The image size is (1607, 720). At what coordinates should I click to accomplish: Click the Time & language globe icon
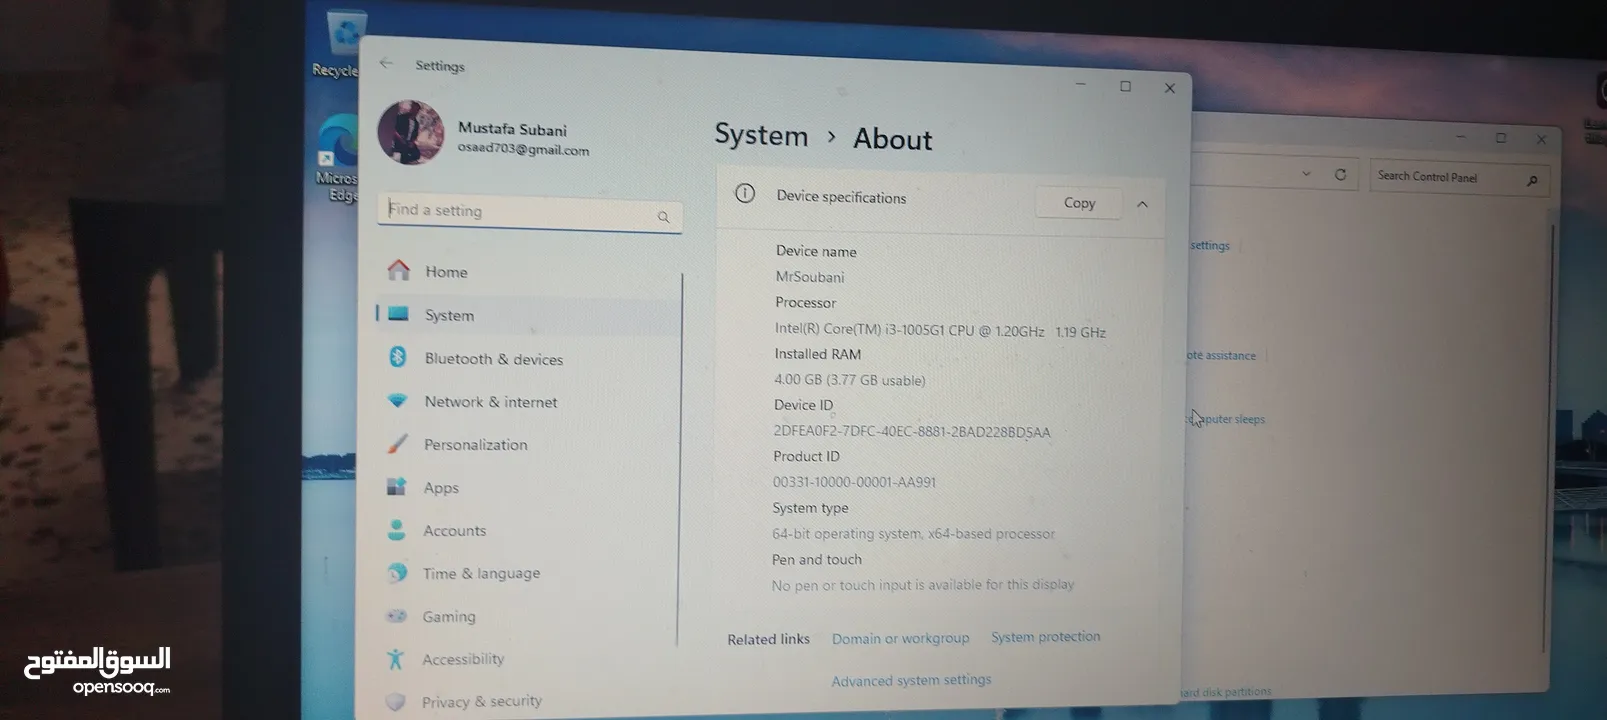point(397,573)
